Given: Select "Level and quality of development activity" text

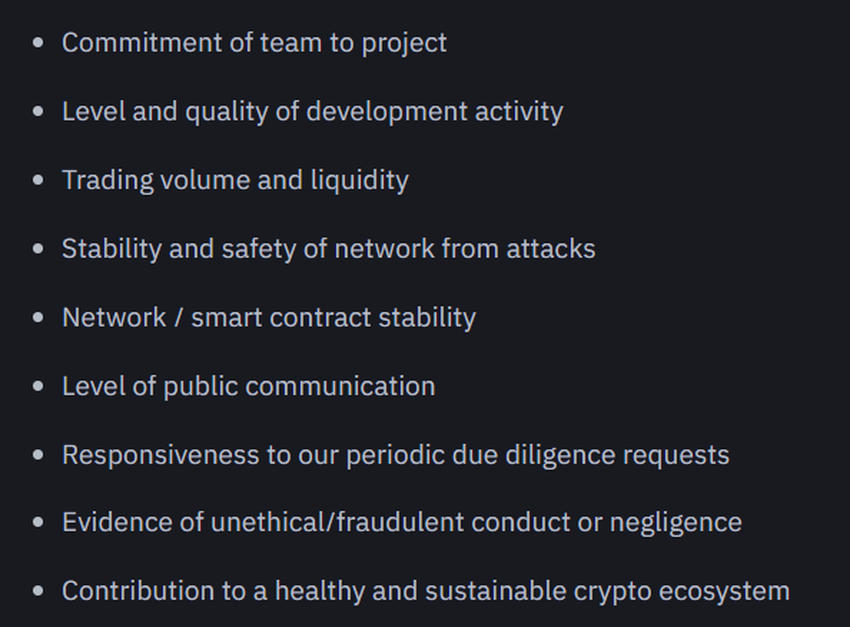Looking at the screenshot, I should [313, 112].
